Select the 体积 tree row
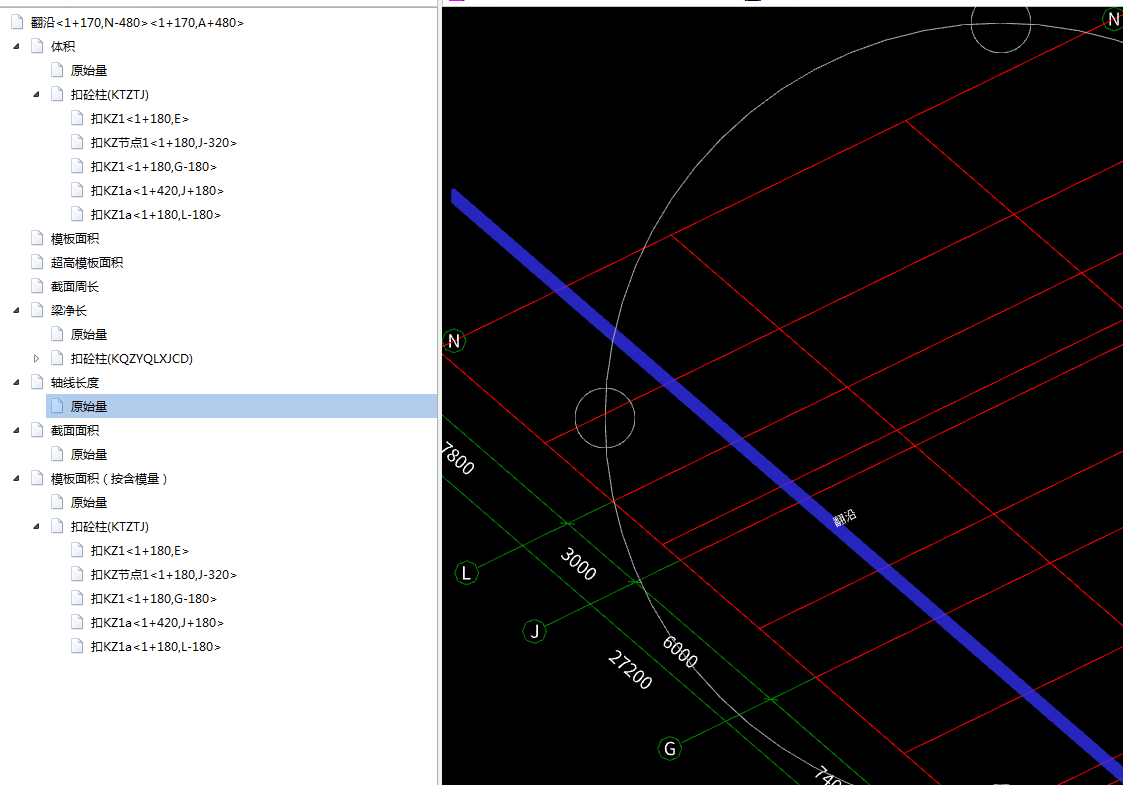 pyautogui.click(x=62, y=47)
